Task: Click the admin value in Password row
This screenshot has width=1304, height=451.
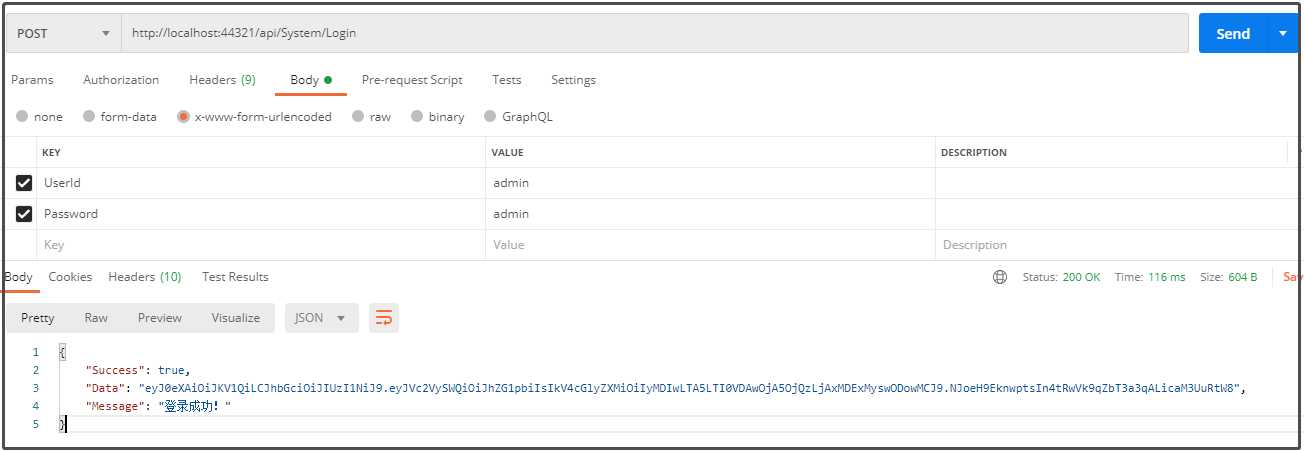Action: click(511, 214)
